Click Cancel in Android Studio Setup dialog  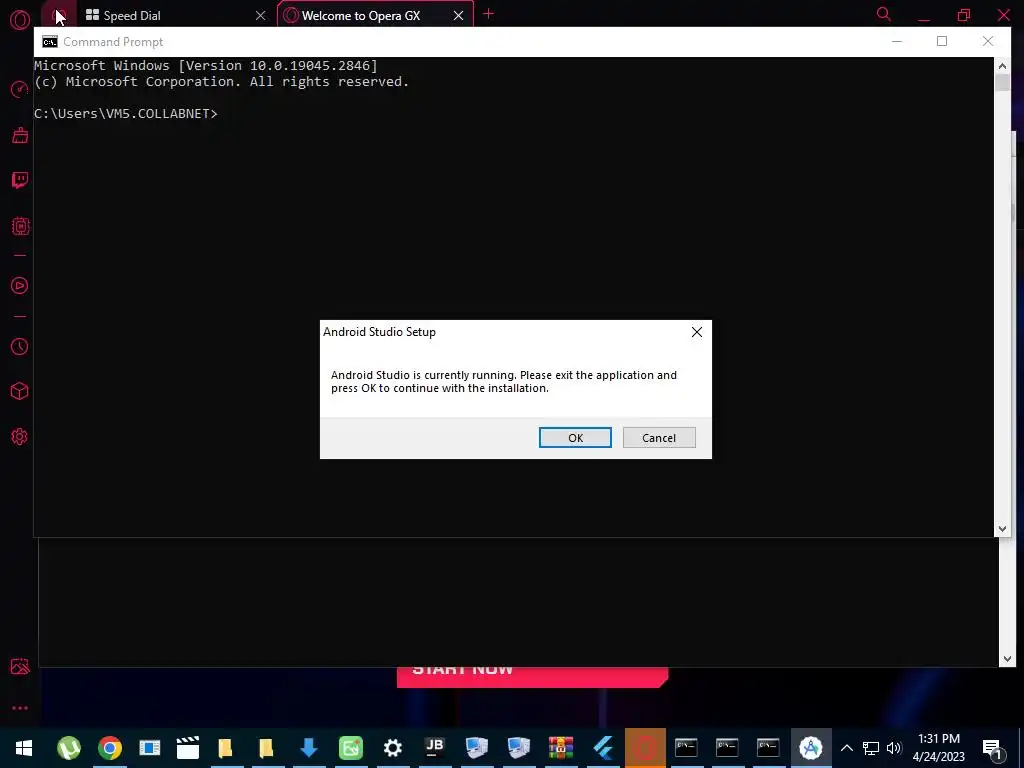pyautogui.click(x=659, y=438)
